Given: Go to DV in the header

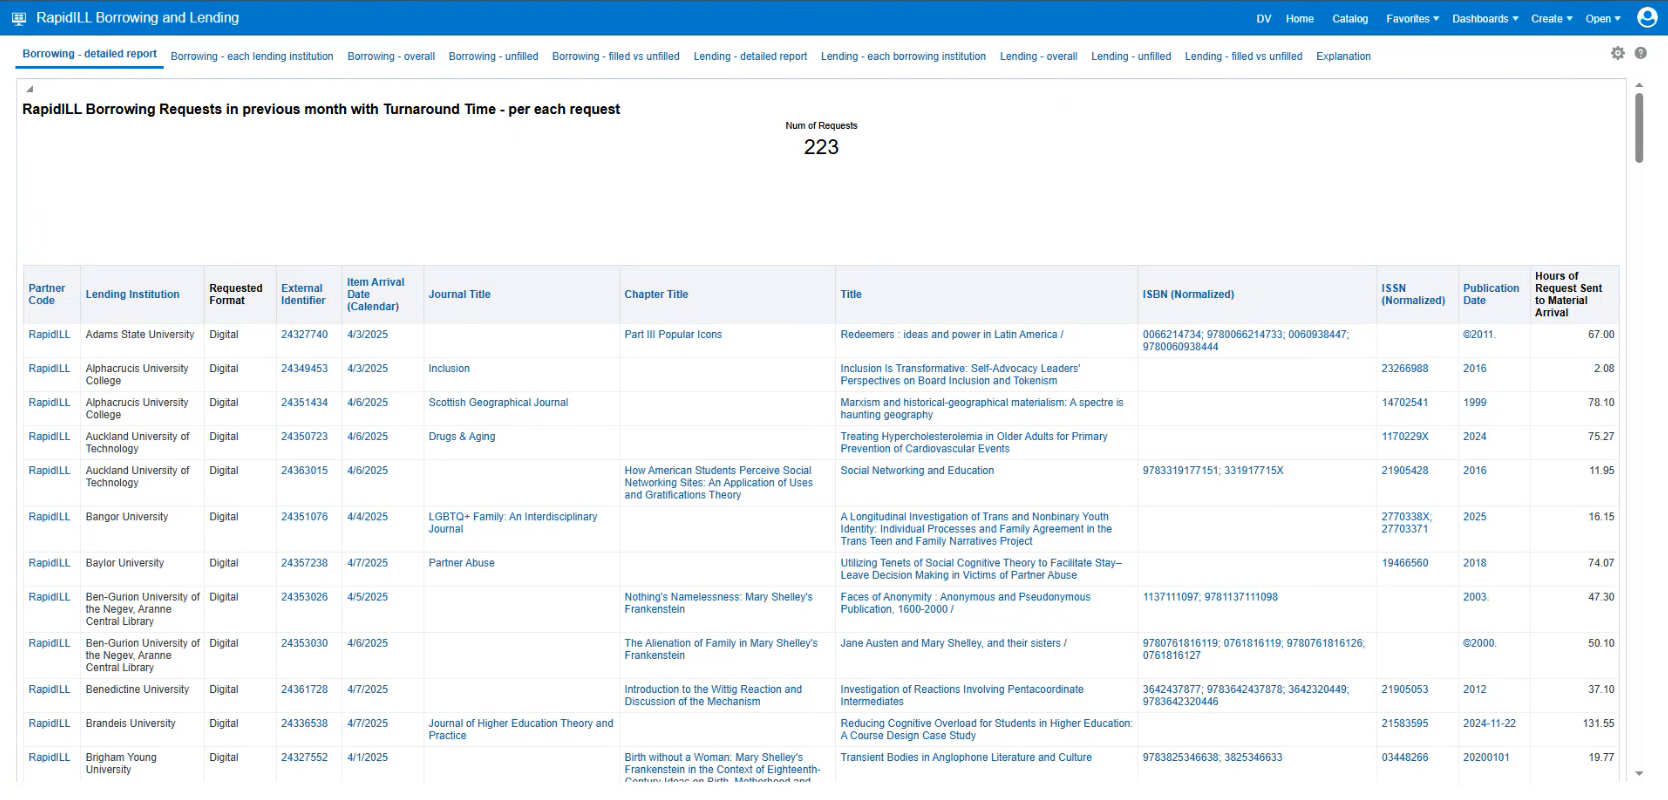Looking at the screenshot, I should pos(1264,19).
